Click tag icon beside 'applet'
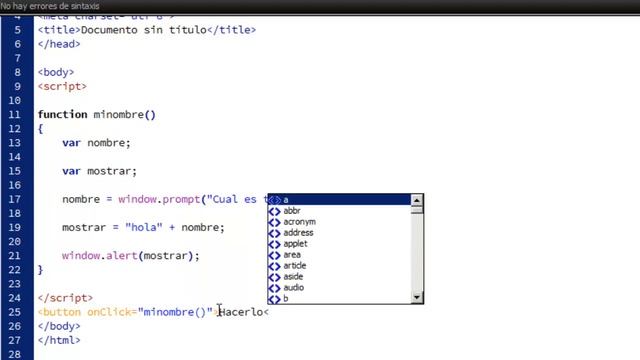Screen dimensions: 640x360 point(274,244)
